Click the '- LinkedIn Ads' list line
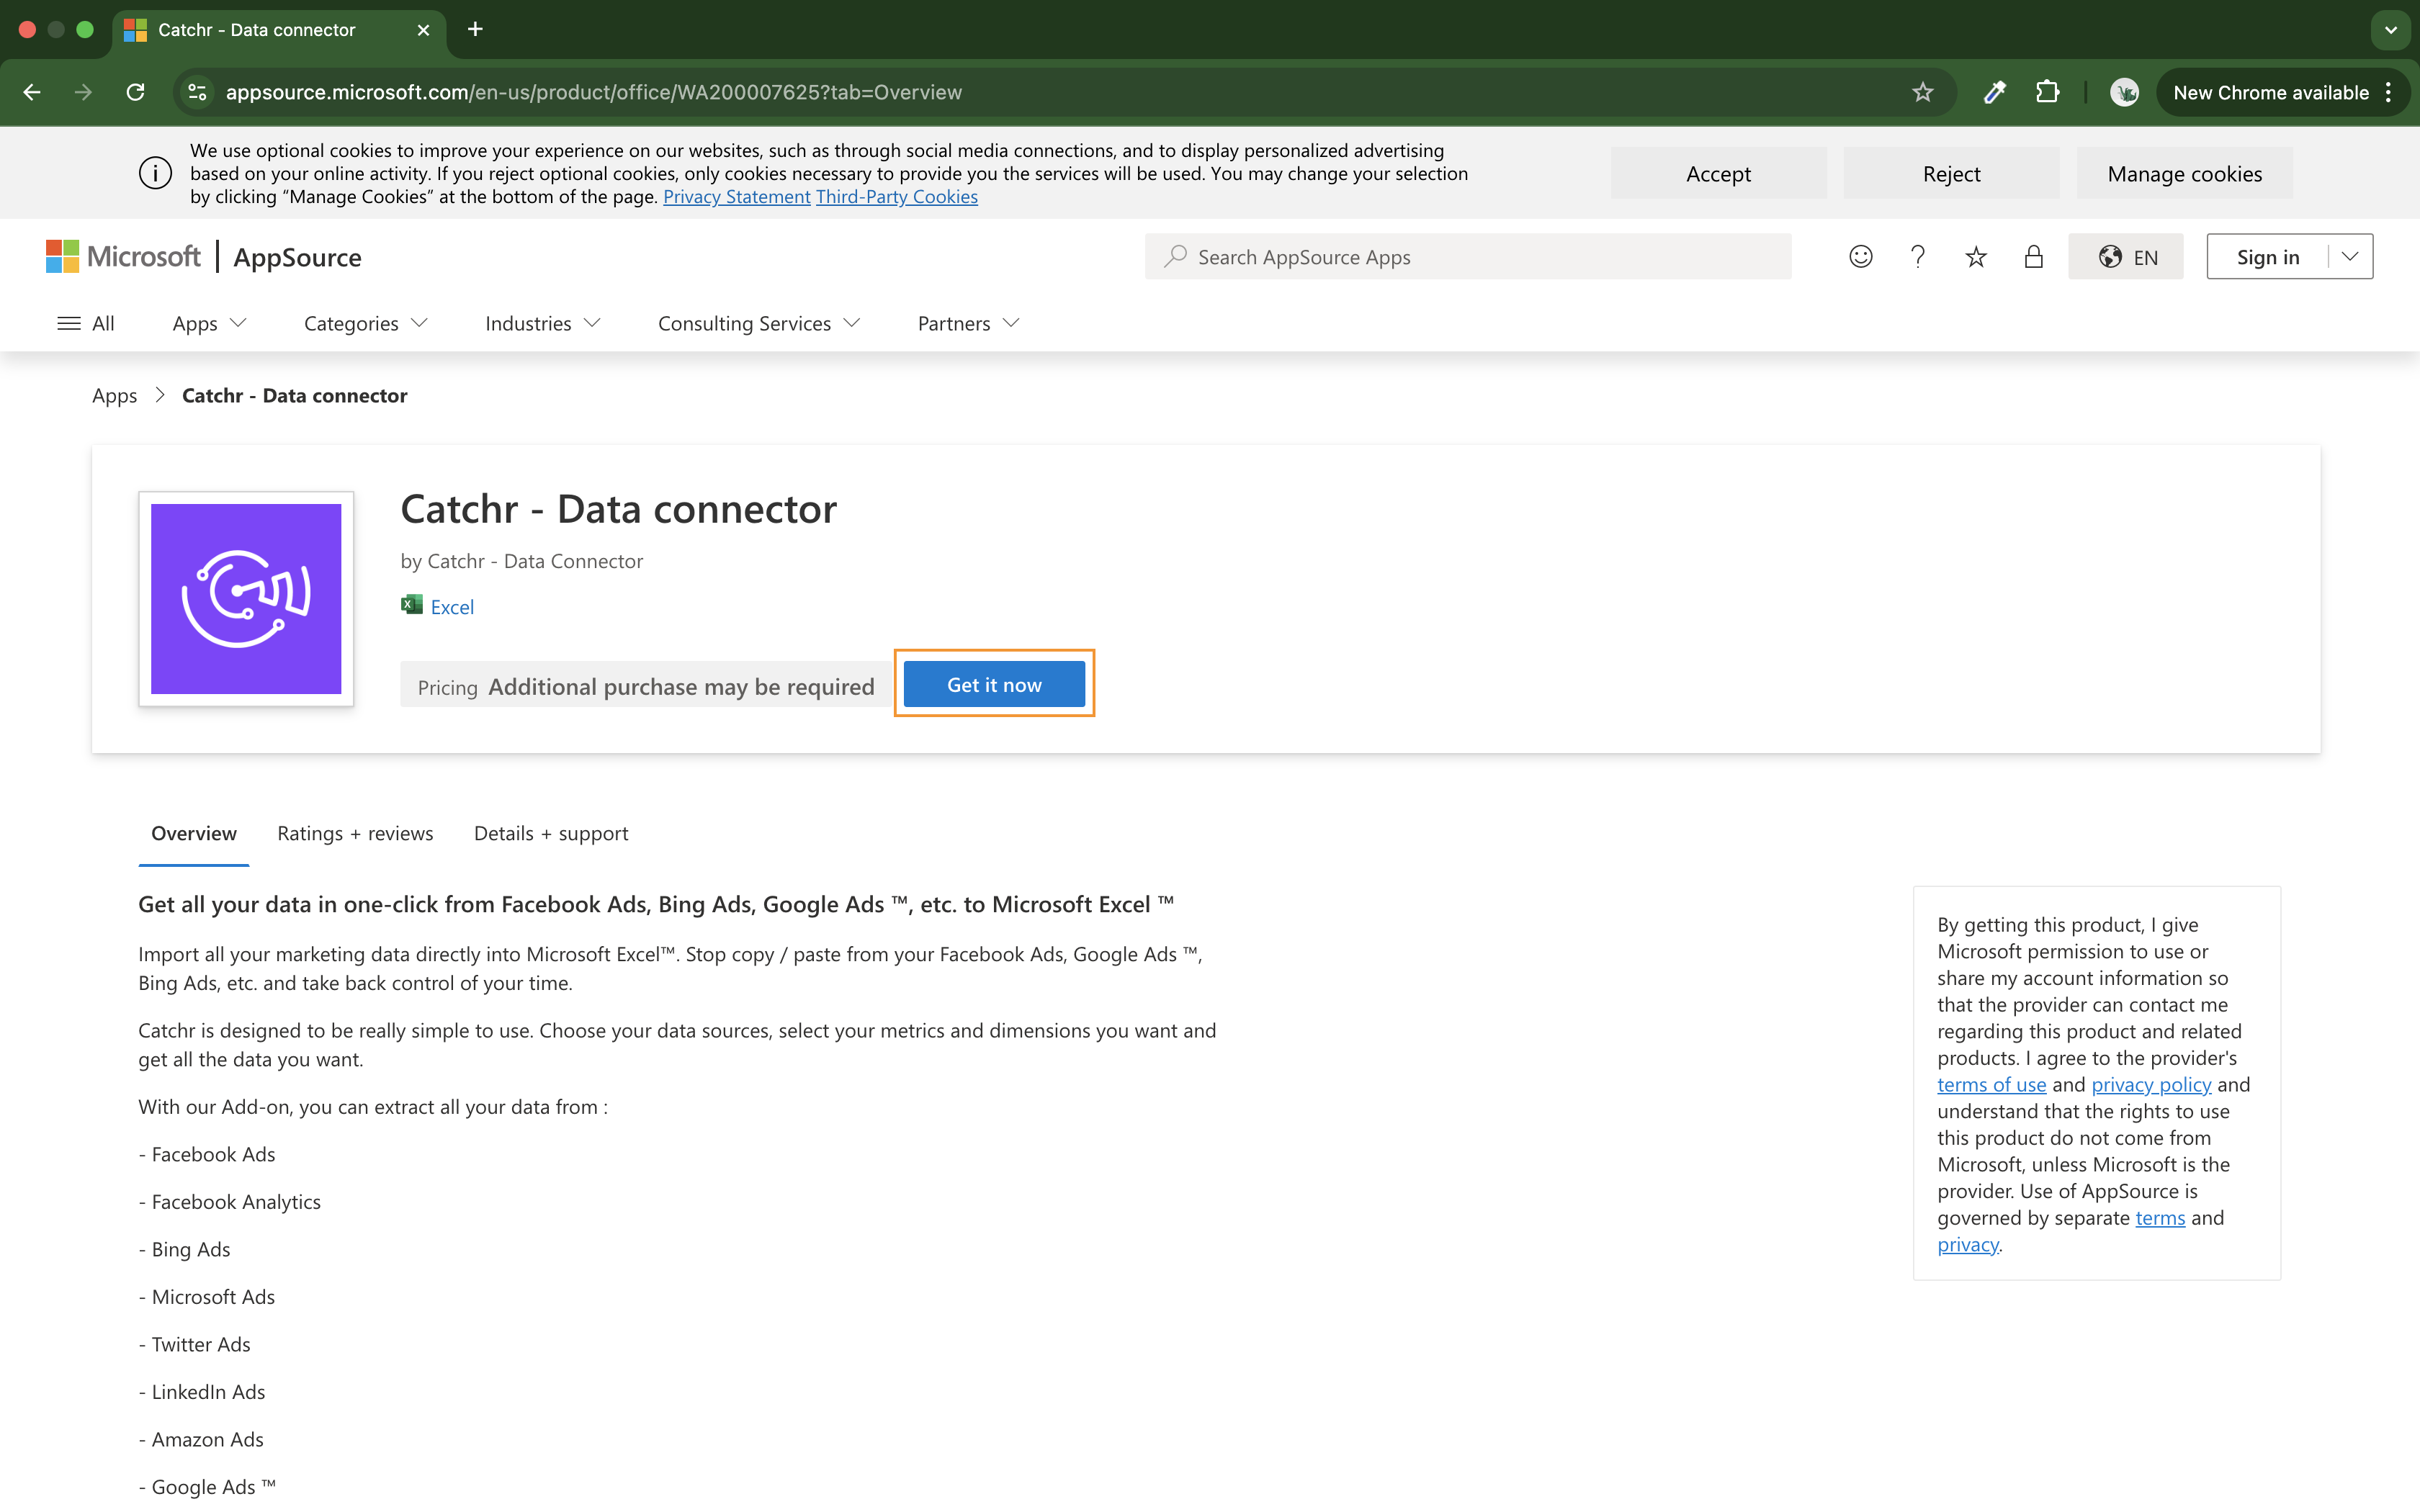 click(202, 1391)
